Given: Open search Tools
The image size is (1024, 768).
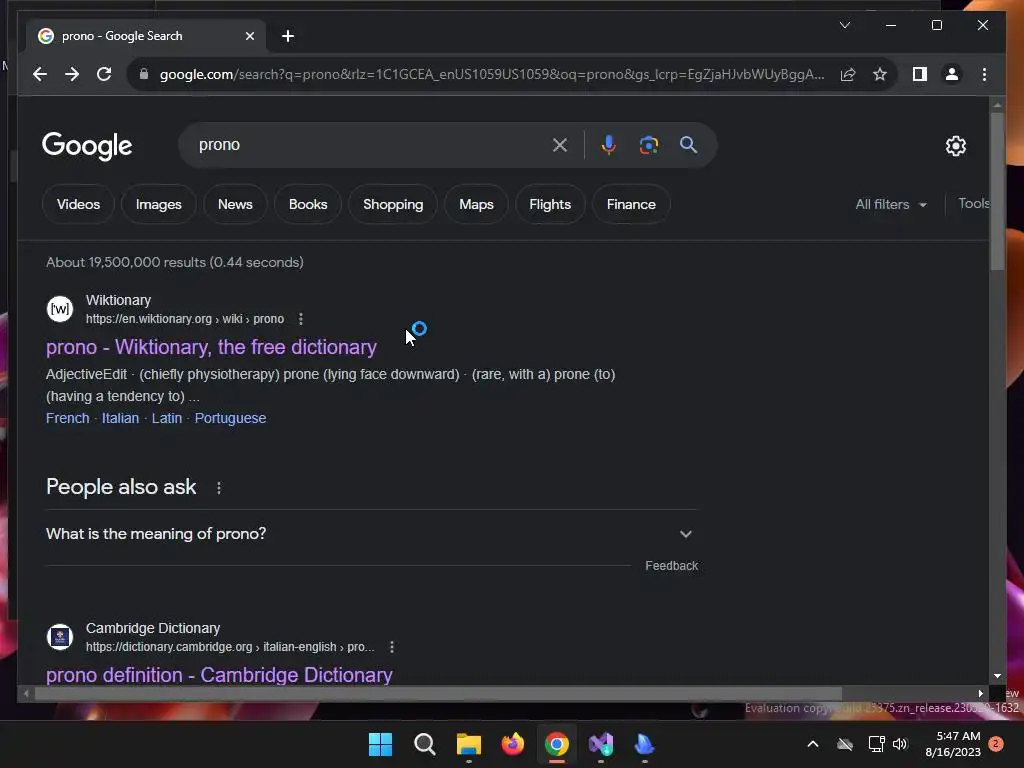Looking at the screenshot, I should (973, 204).
